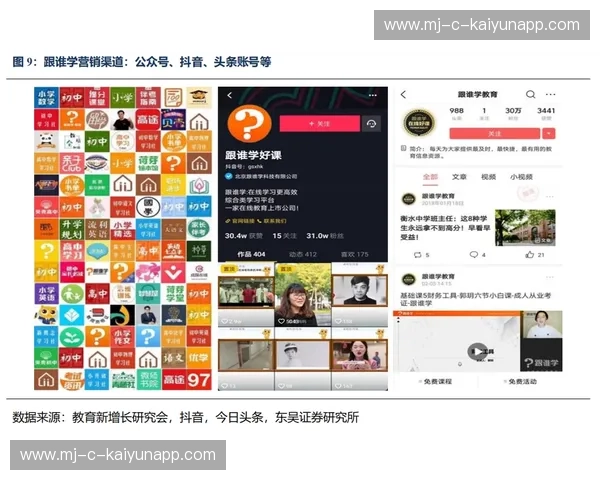
Task: Tap the round gold-black 跟谁学教育 profile avatar
Action: 419,123
